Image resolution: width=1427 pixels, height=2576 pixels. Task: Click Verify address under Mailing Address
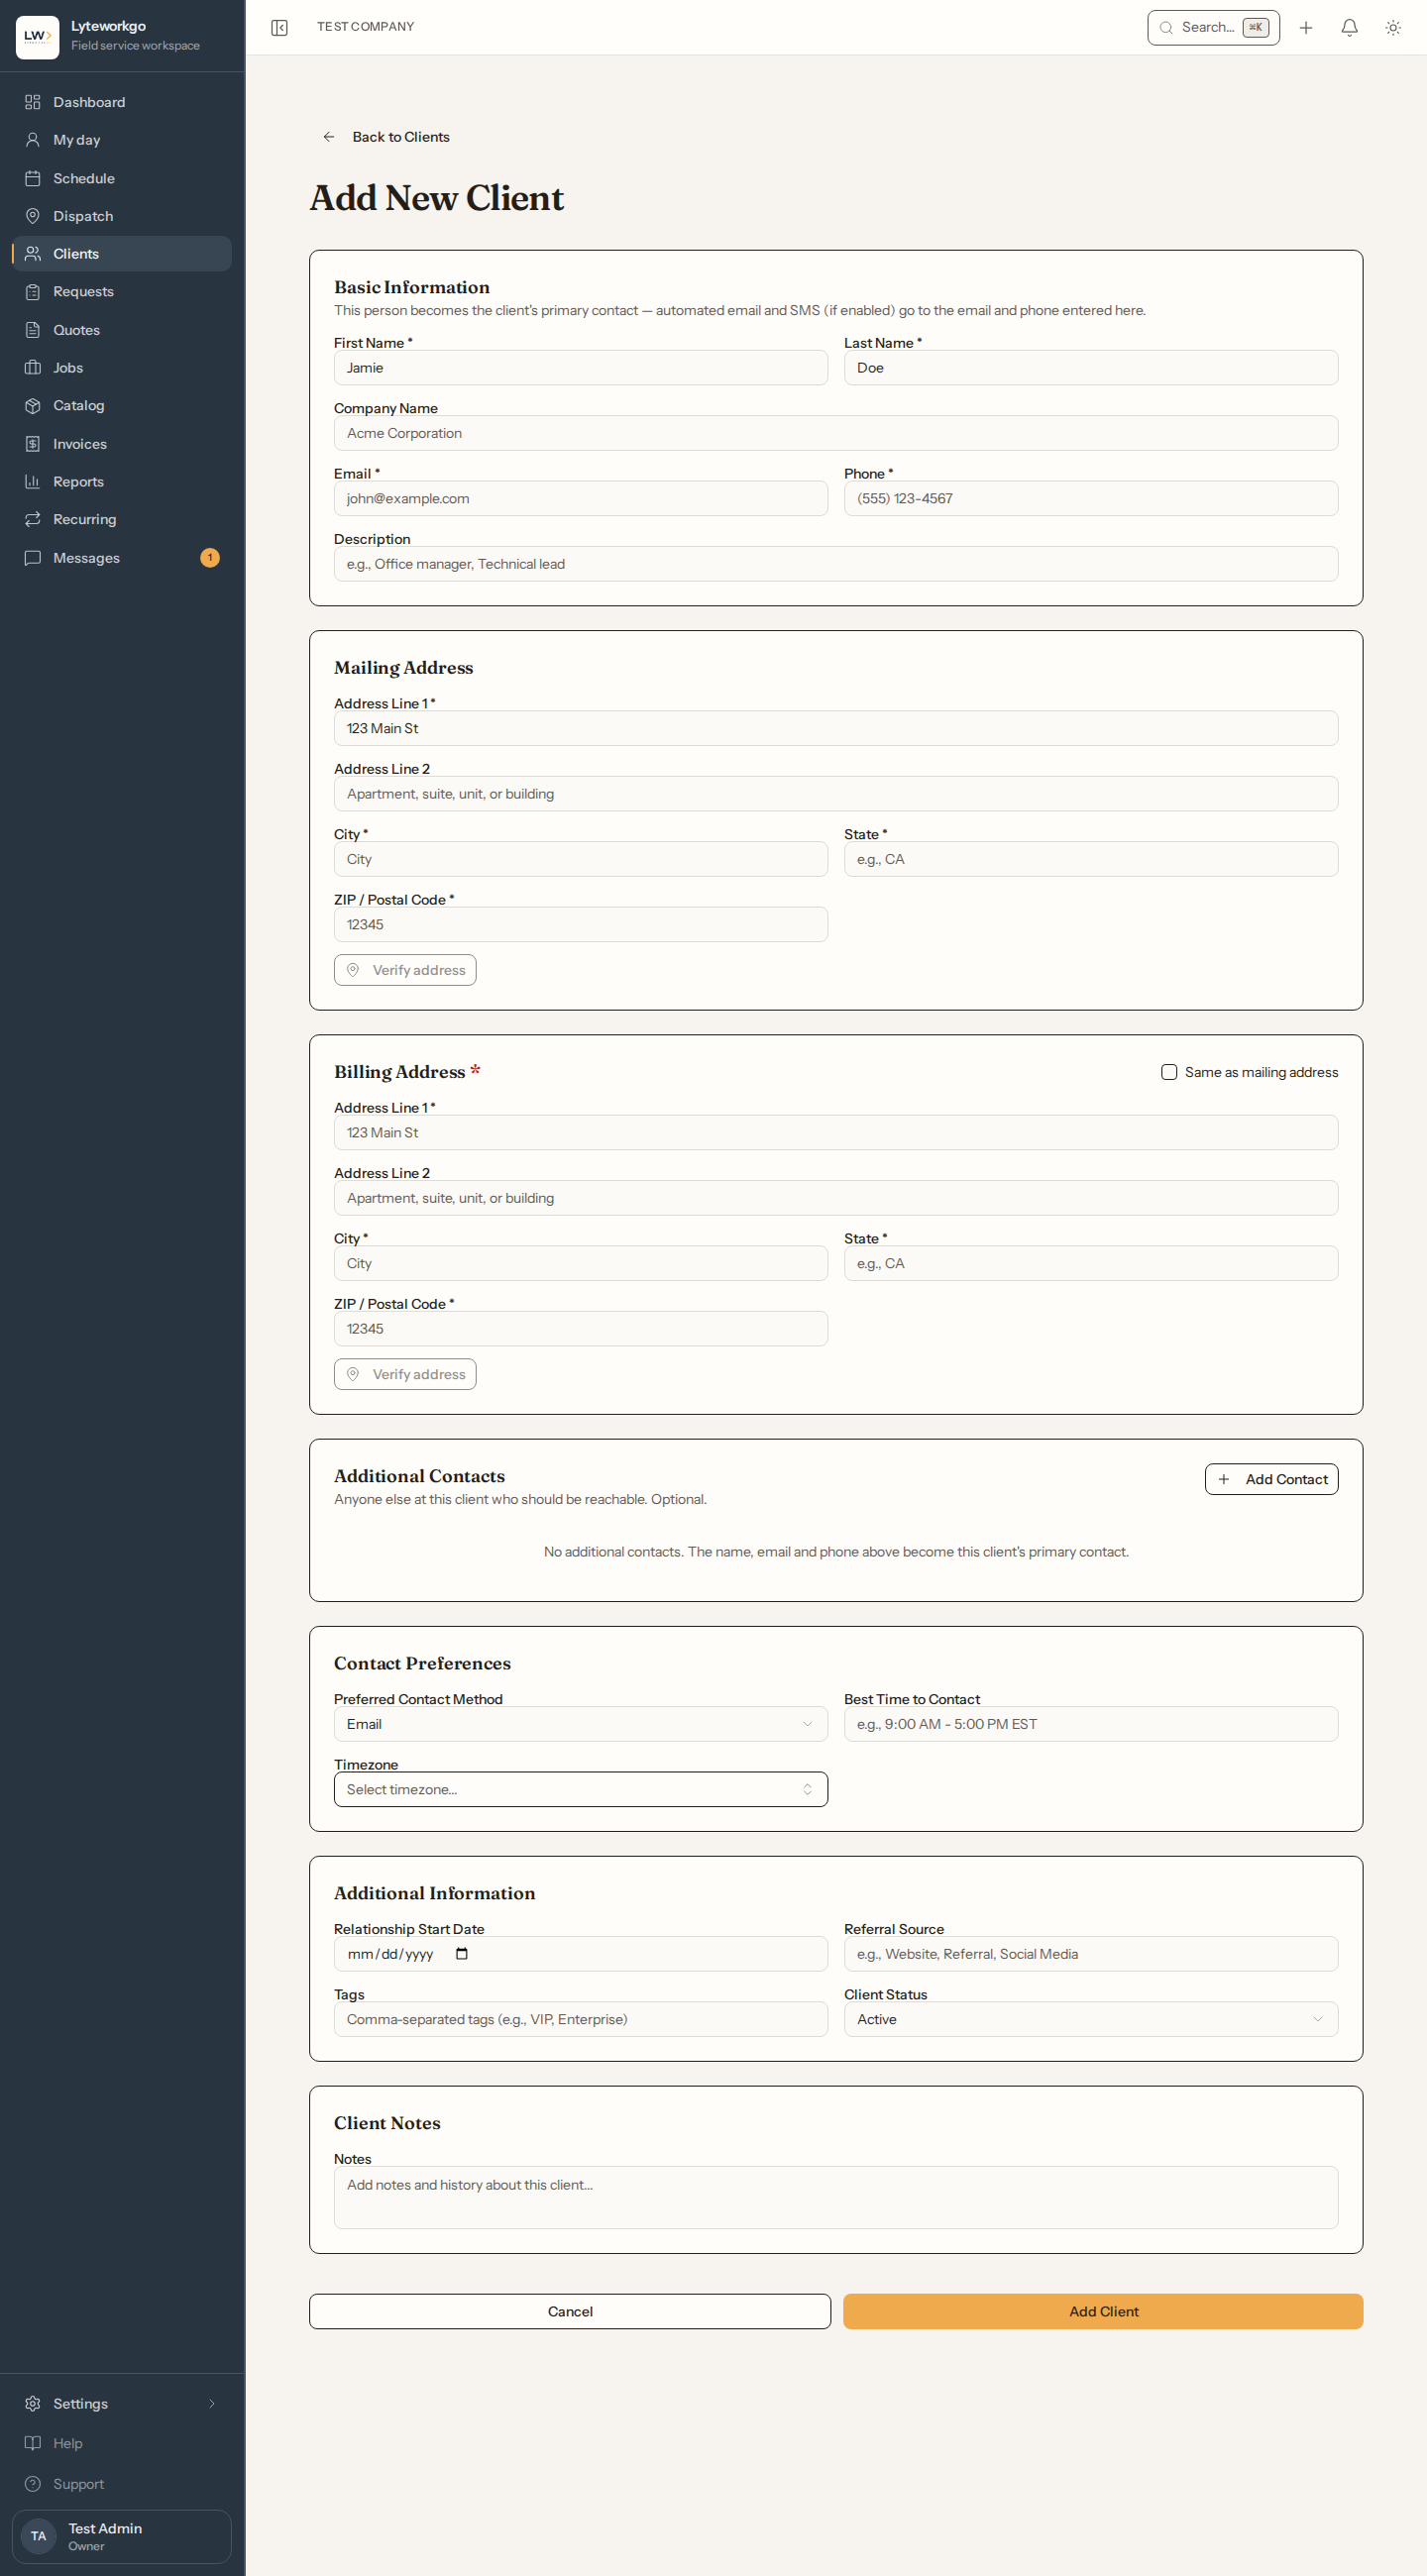(x=405, y=970)
